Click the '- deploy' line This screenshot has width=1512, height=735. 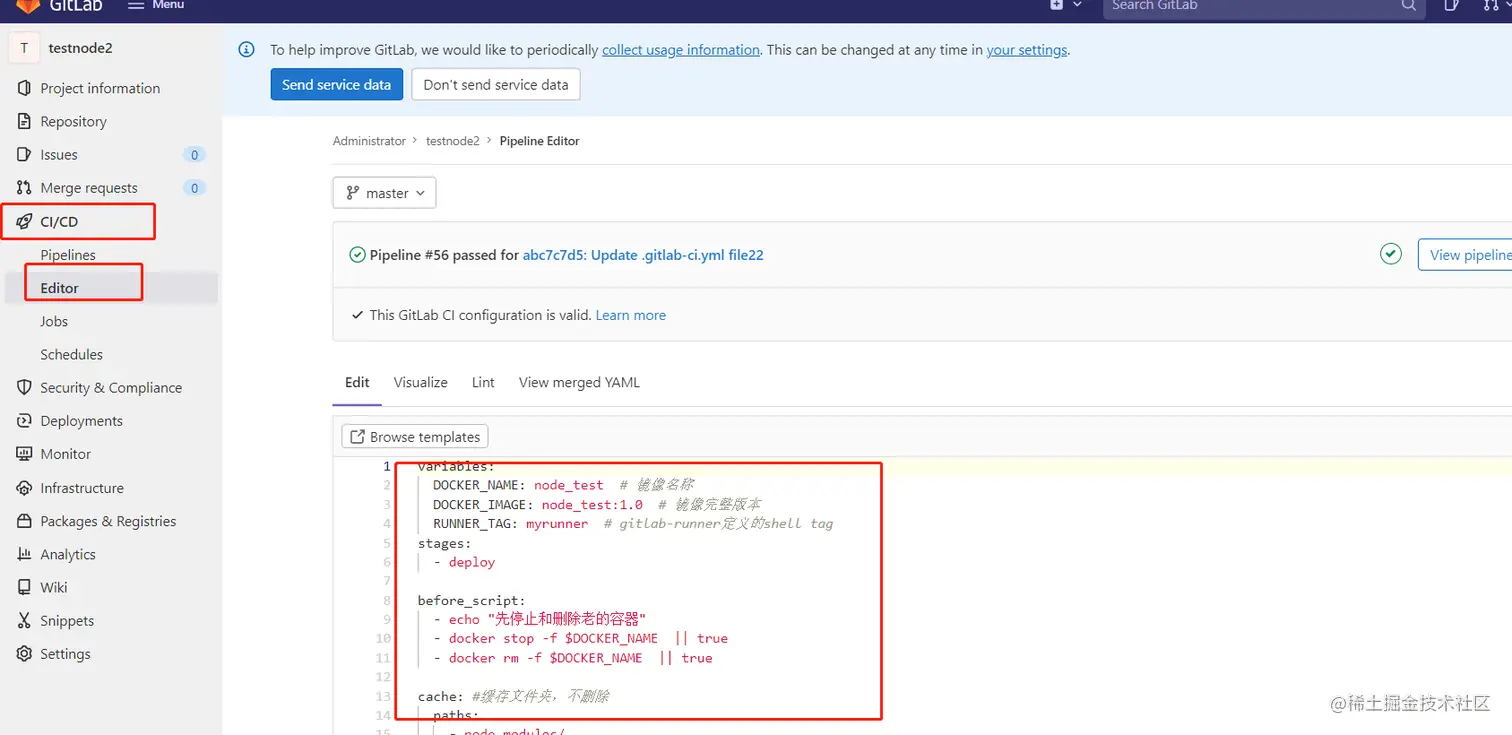pyautogui.click(x=465, y=562)
